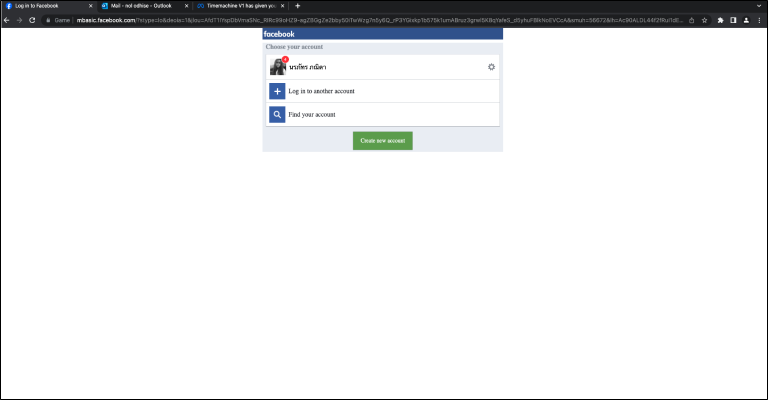Open a new browser tab
Viewport: 768px width, 400px height.
pyautogui.click(x=297, y=6)
